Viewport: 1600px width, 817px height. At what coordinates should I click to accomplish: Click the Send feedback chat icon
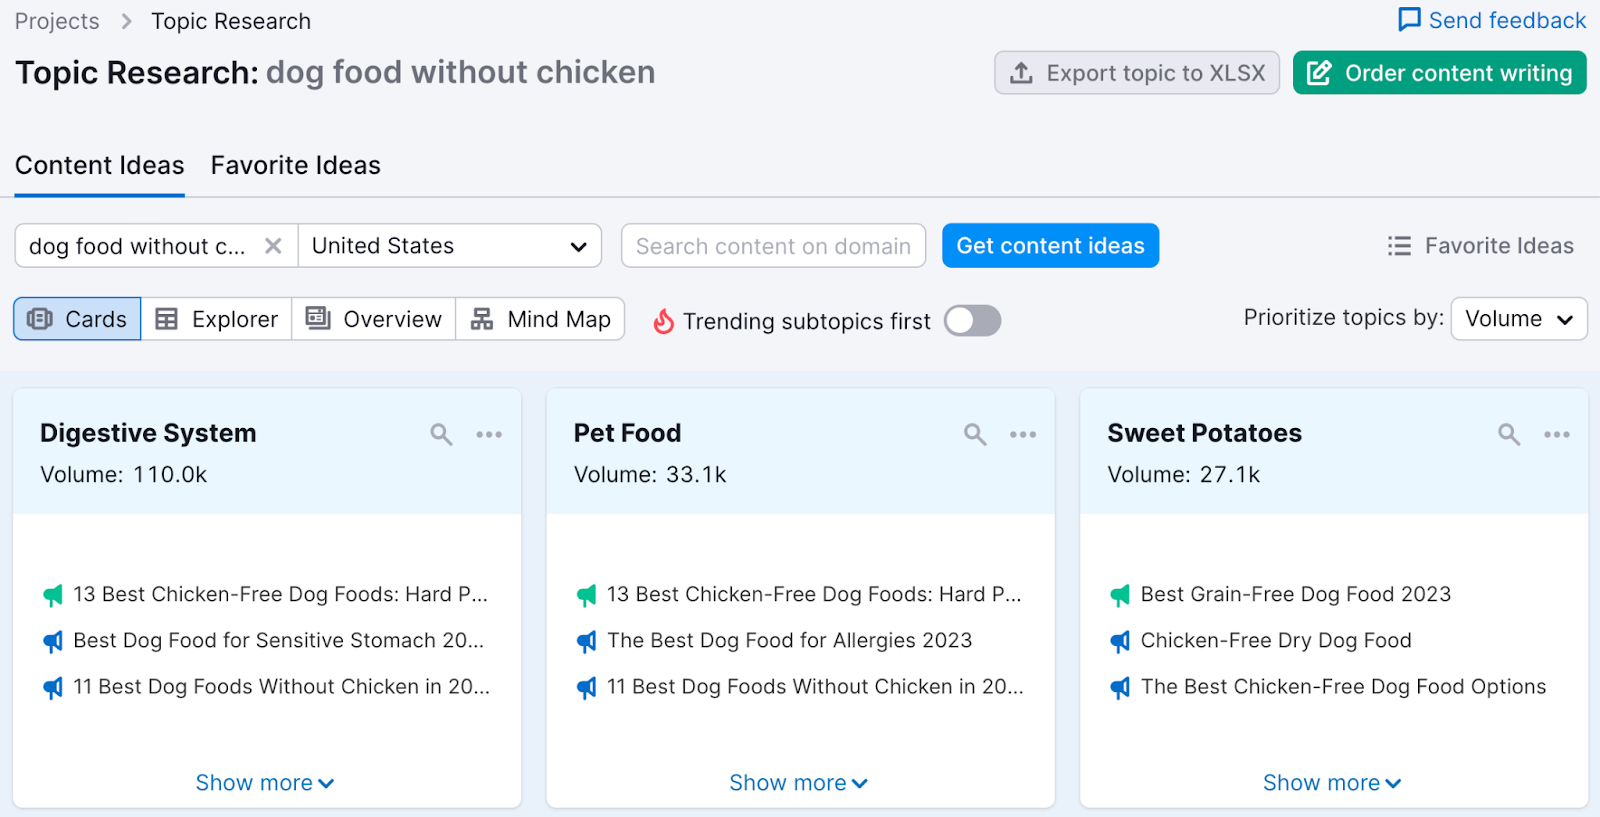point(1409,20)
